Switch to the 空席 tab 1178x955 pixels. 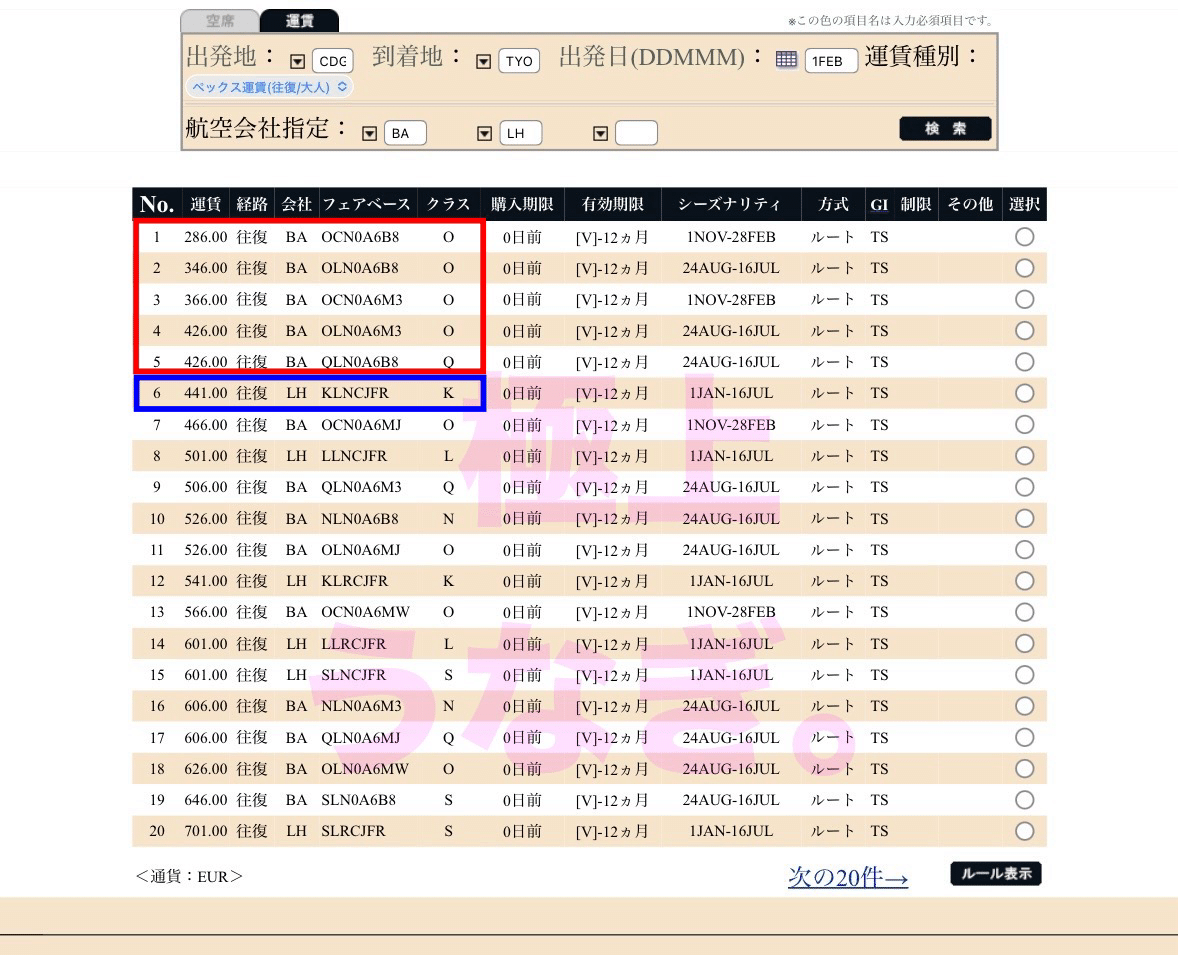219,19
